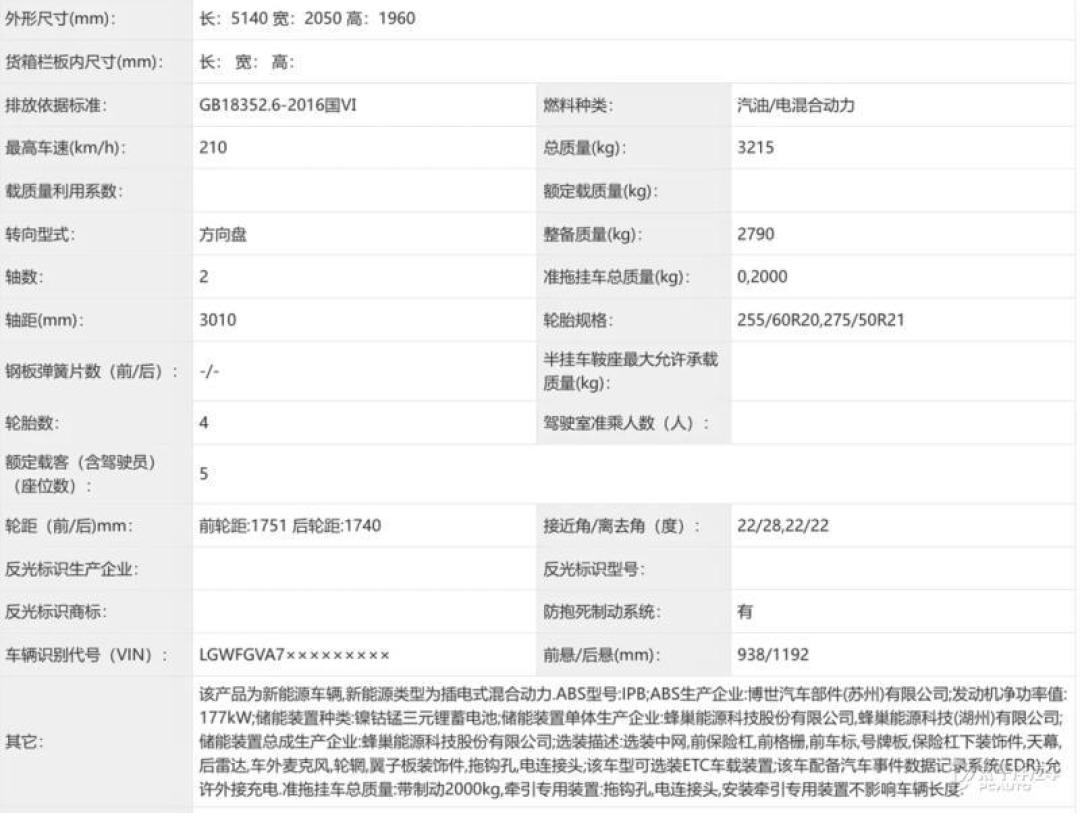Click the 准拖挂车总质量(kg) label
1080x813 pixels.
pyautogui.click(x=616, y=277)
